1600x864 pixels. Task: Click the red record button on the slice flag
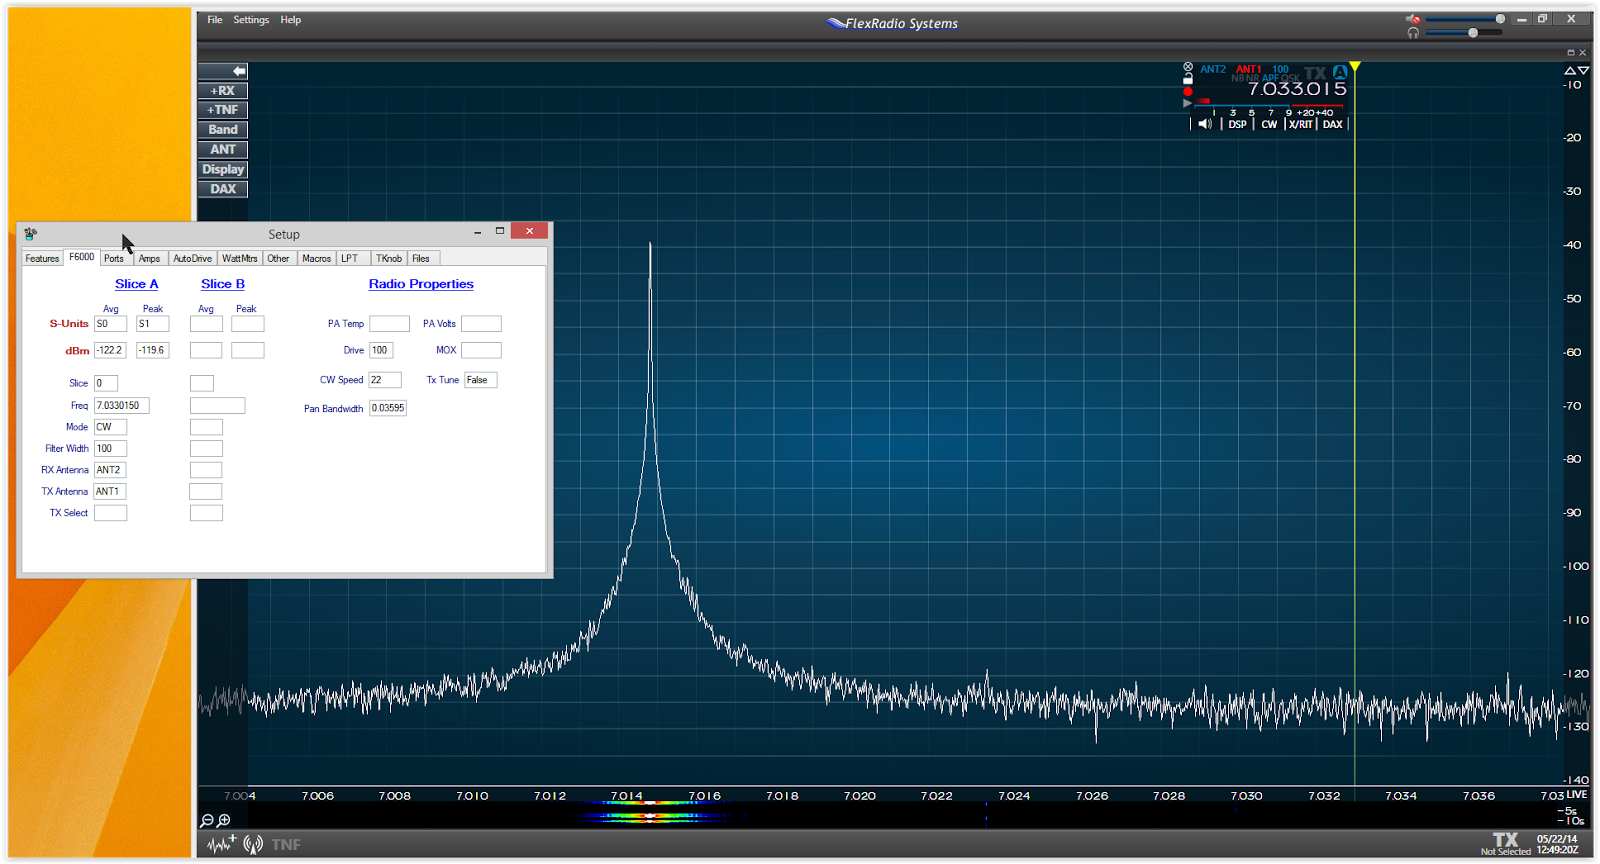1188,91
